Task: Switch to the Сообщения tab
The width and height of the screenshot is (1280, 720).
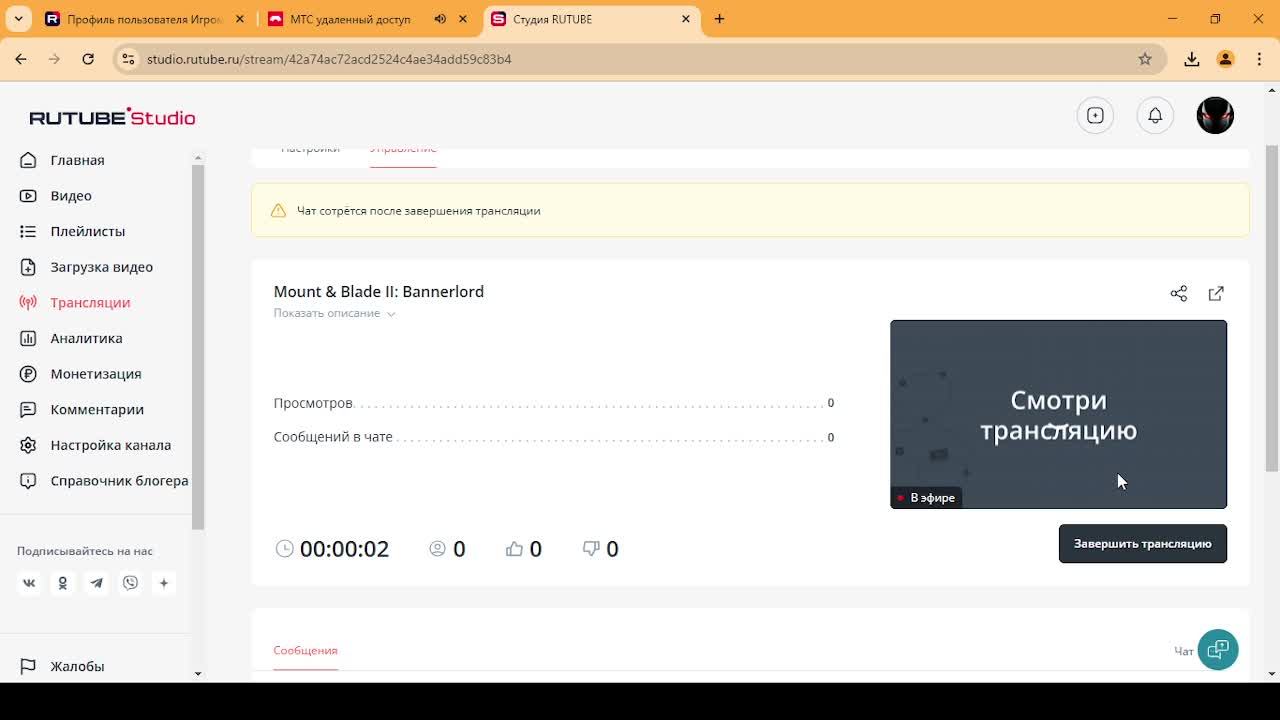Action: (x=305, y=650)
